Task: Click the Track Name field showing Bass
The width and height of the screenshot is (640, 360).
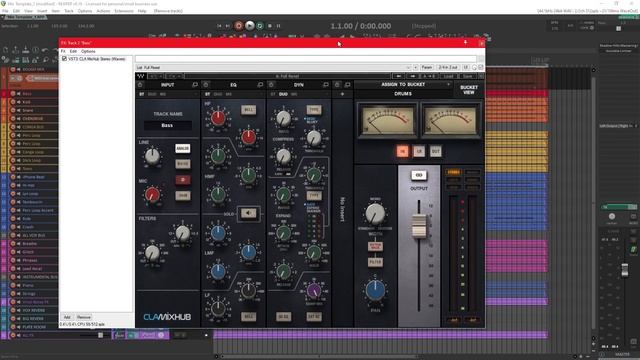Action: coord(167,125)
